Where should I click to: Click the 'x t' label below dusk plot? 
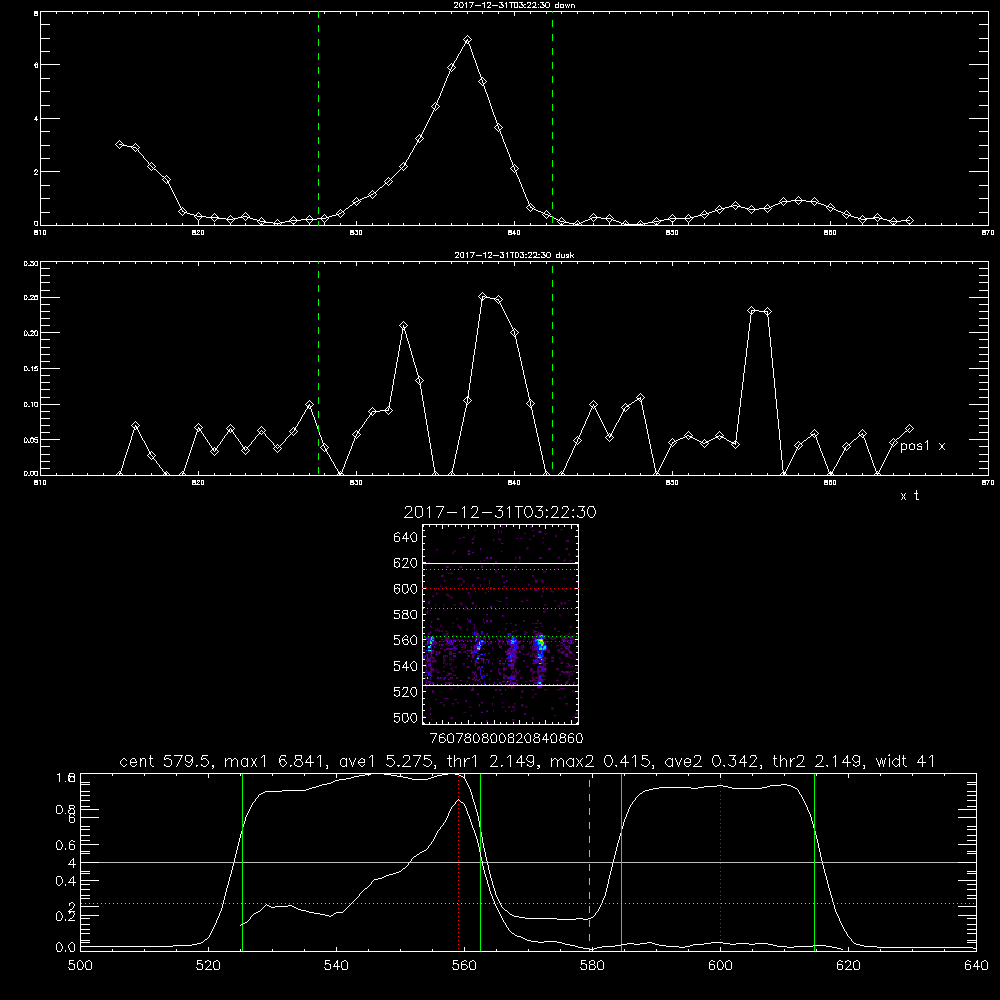tap(909, 496)
